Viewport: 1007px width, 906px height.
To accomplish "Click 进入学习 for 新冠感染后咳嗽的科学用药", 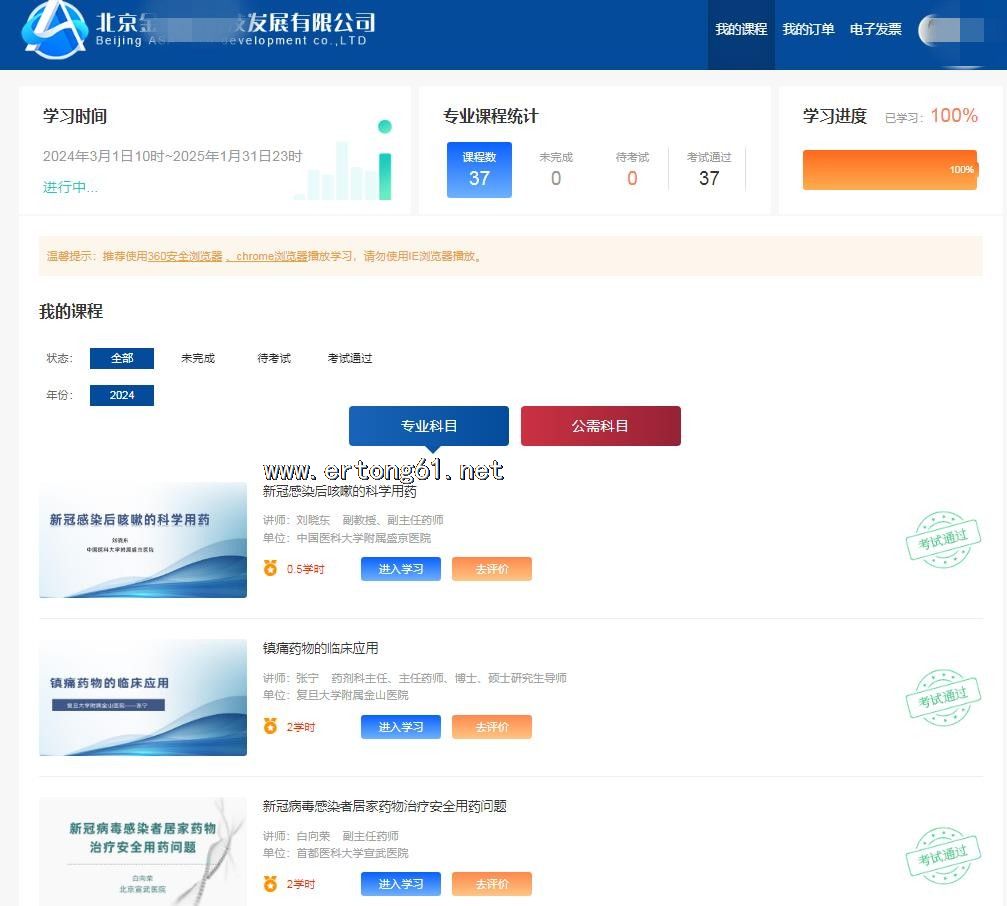I will [x=400, y=569].
